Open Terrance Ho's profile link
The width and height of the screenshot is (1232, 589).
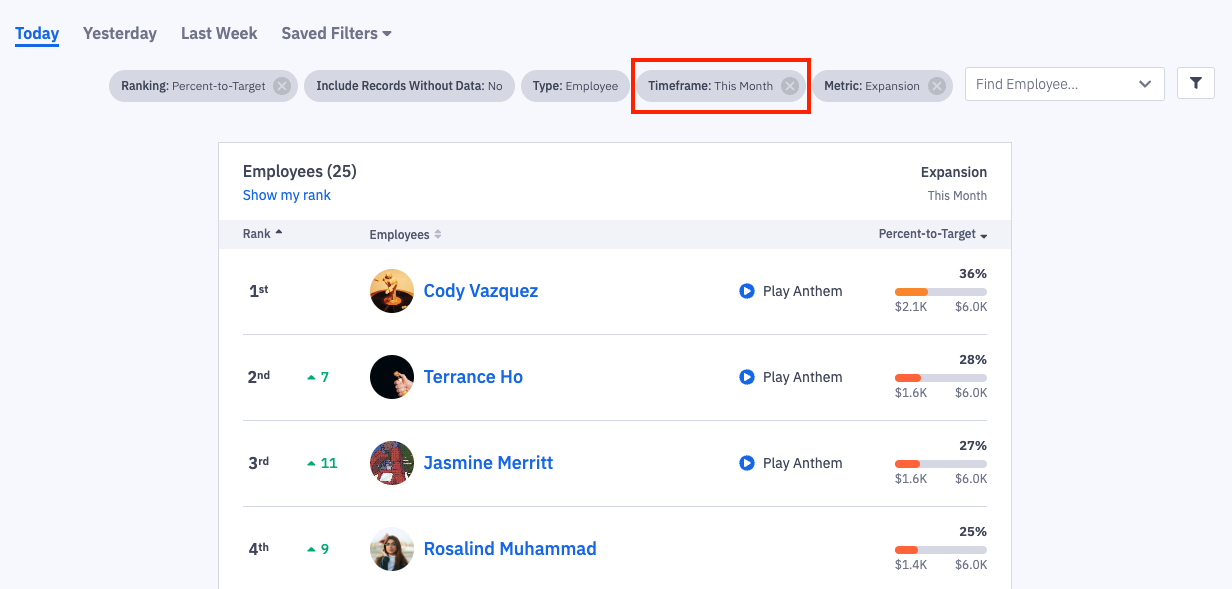coord(473,377)
